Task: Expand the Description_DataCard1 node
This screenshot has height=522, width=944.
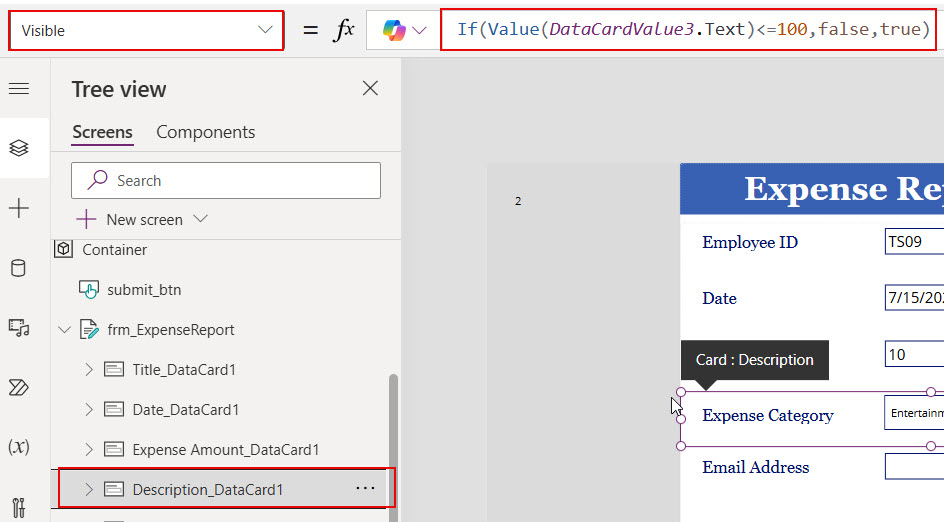Action: (88, 489)
